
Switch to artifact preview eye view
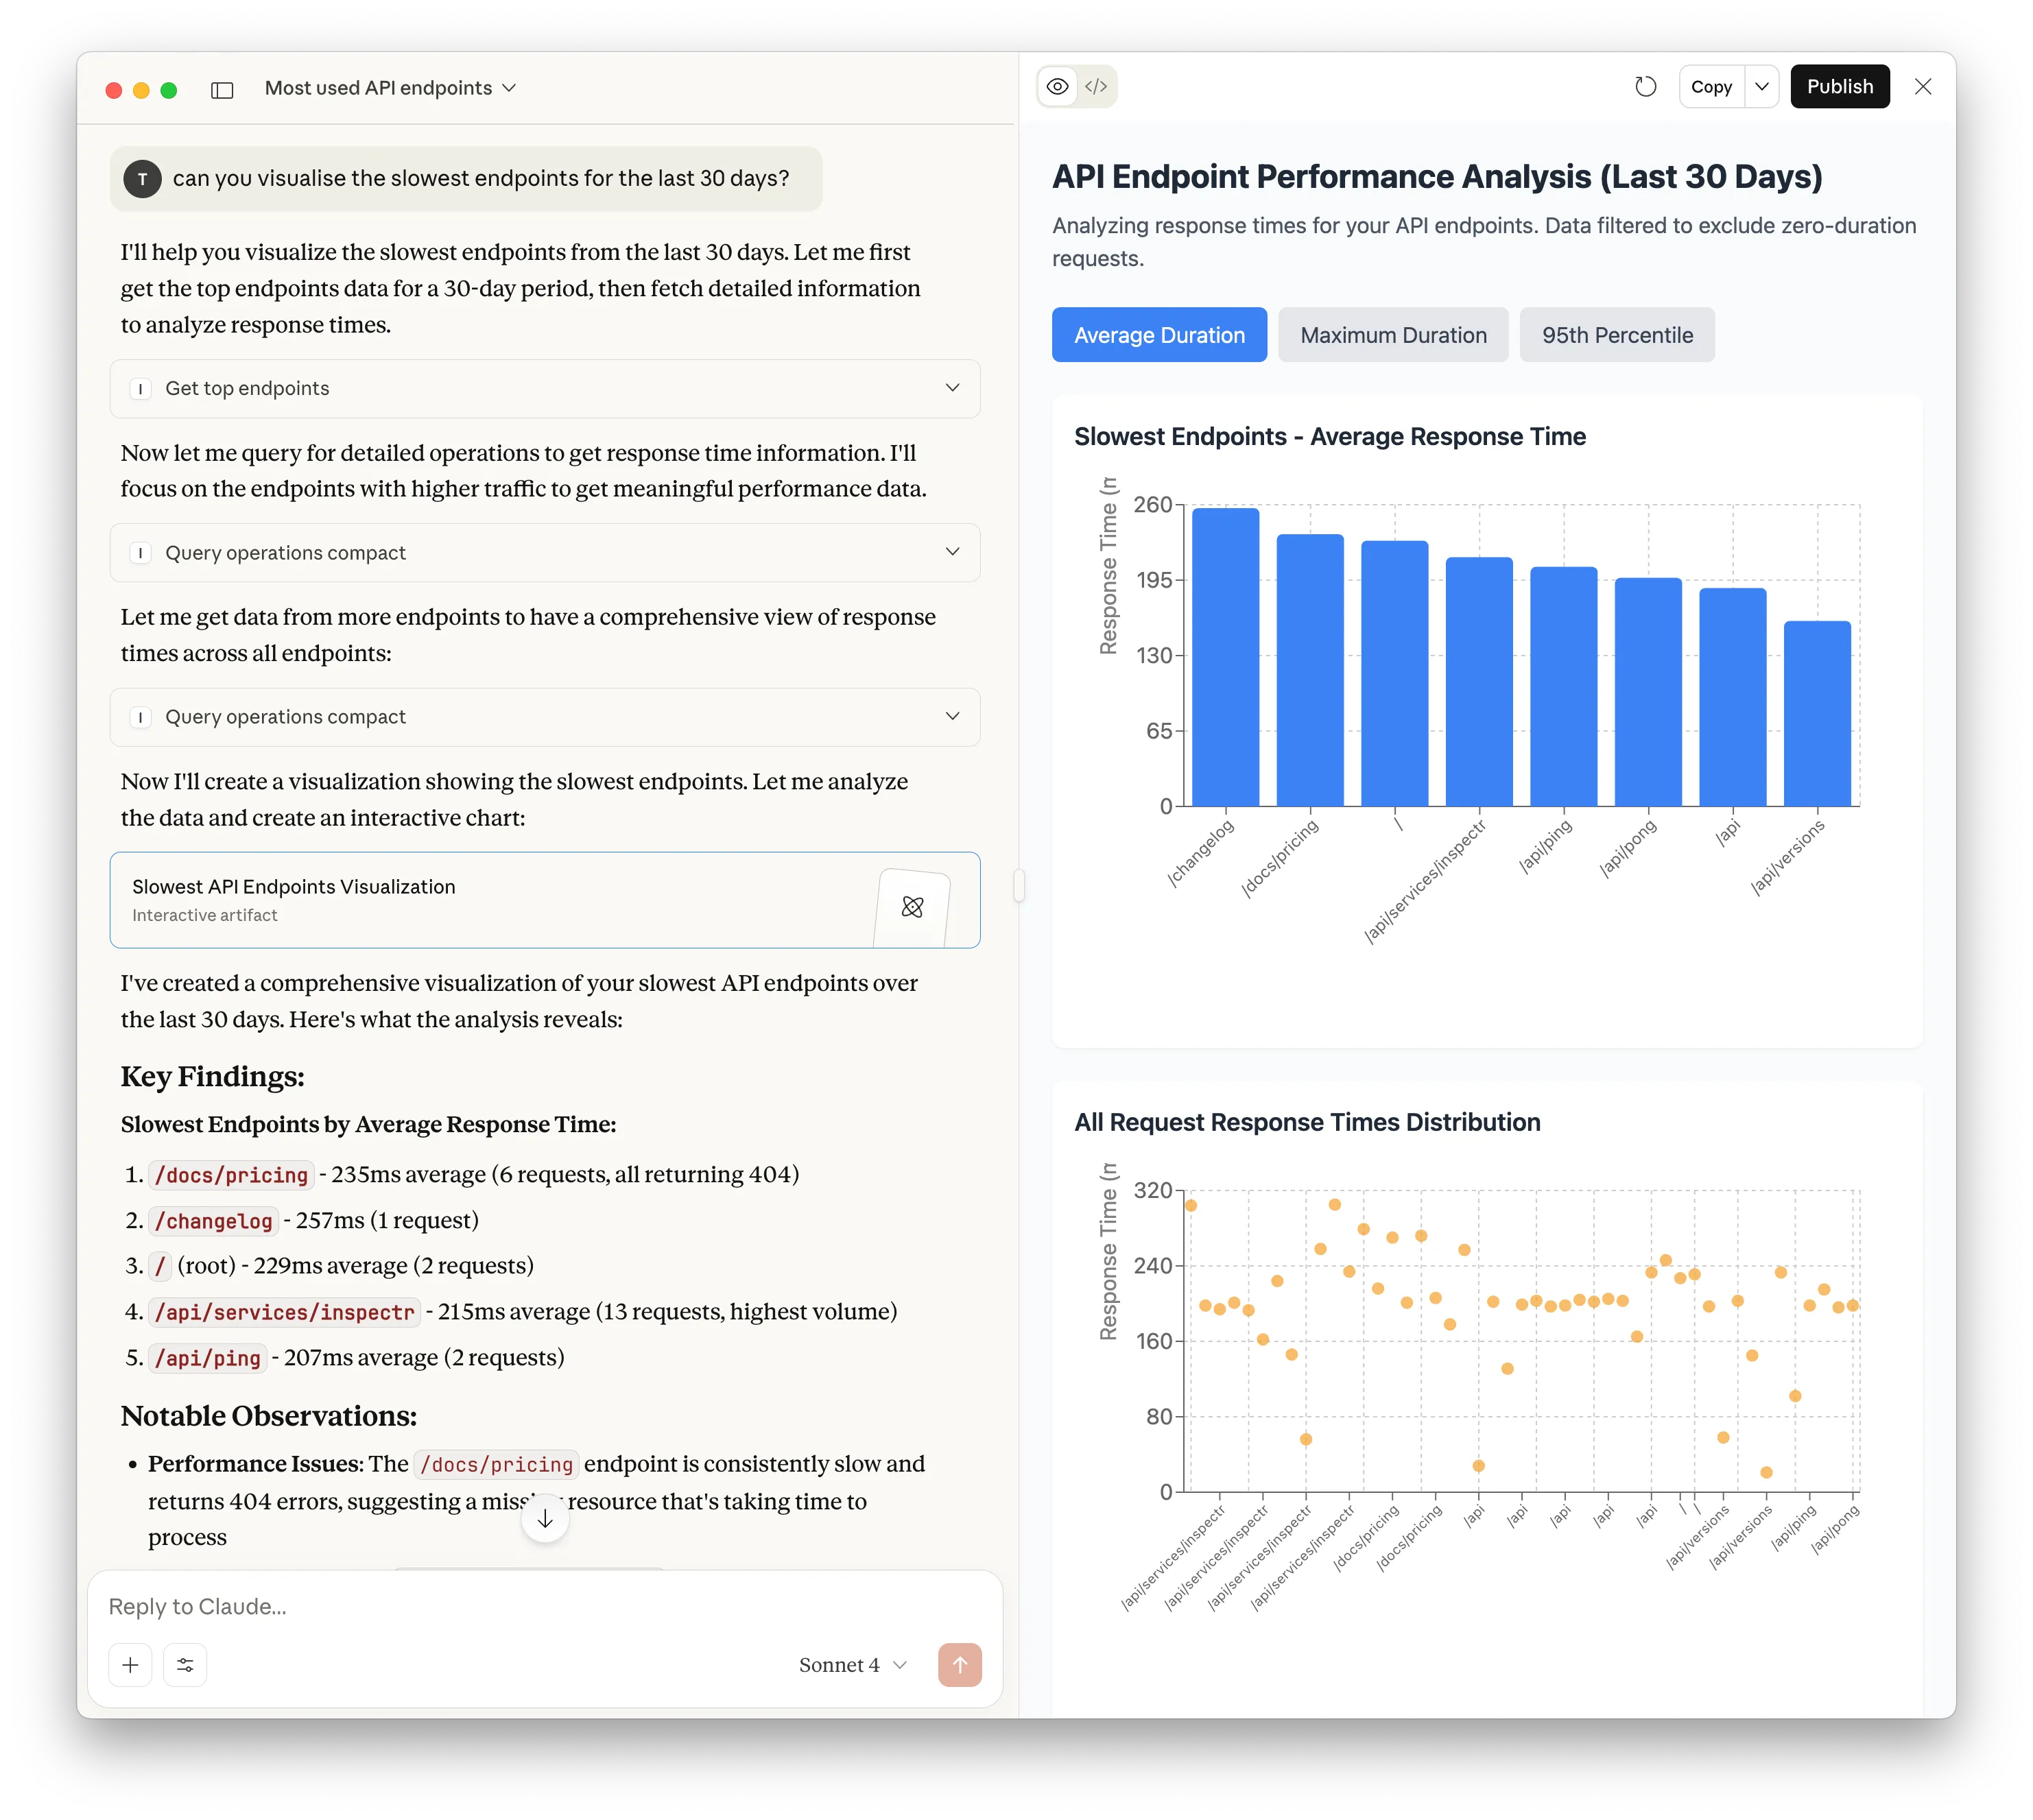[x=1057, y=87]
